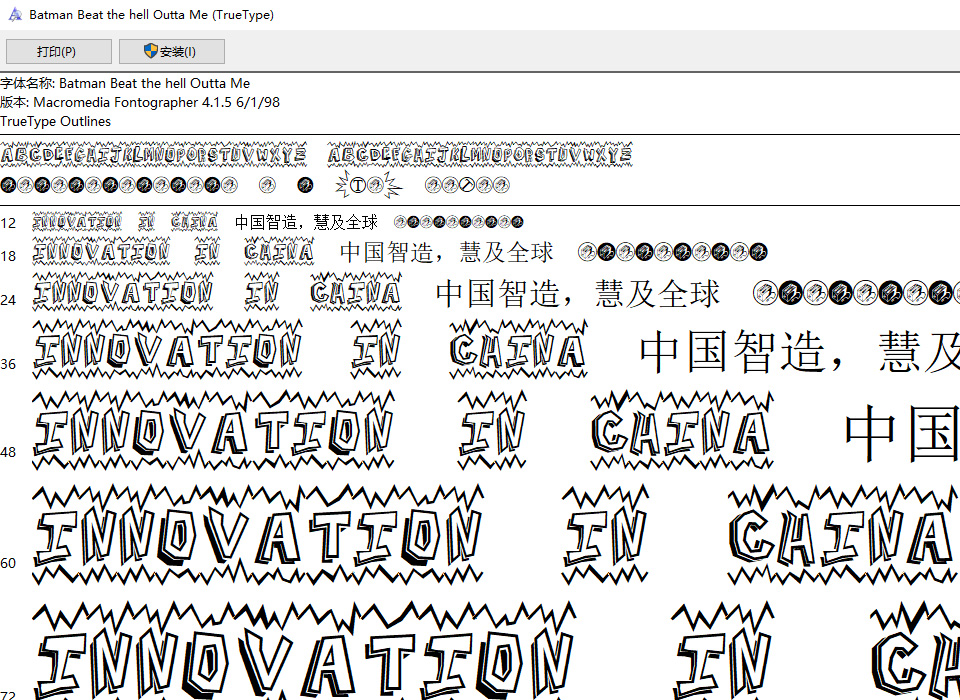Click the 'TrueType Outlines' text

point(55,121)
